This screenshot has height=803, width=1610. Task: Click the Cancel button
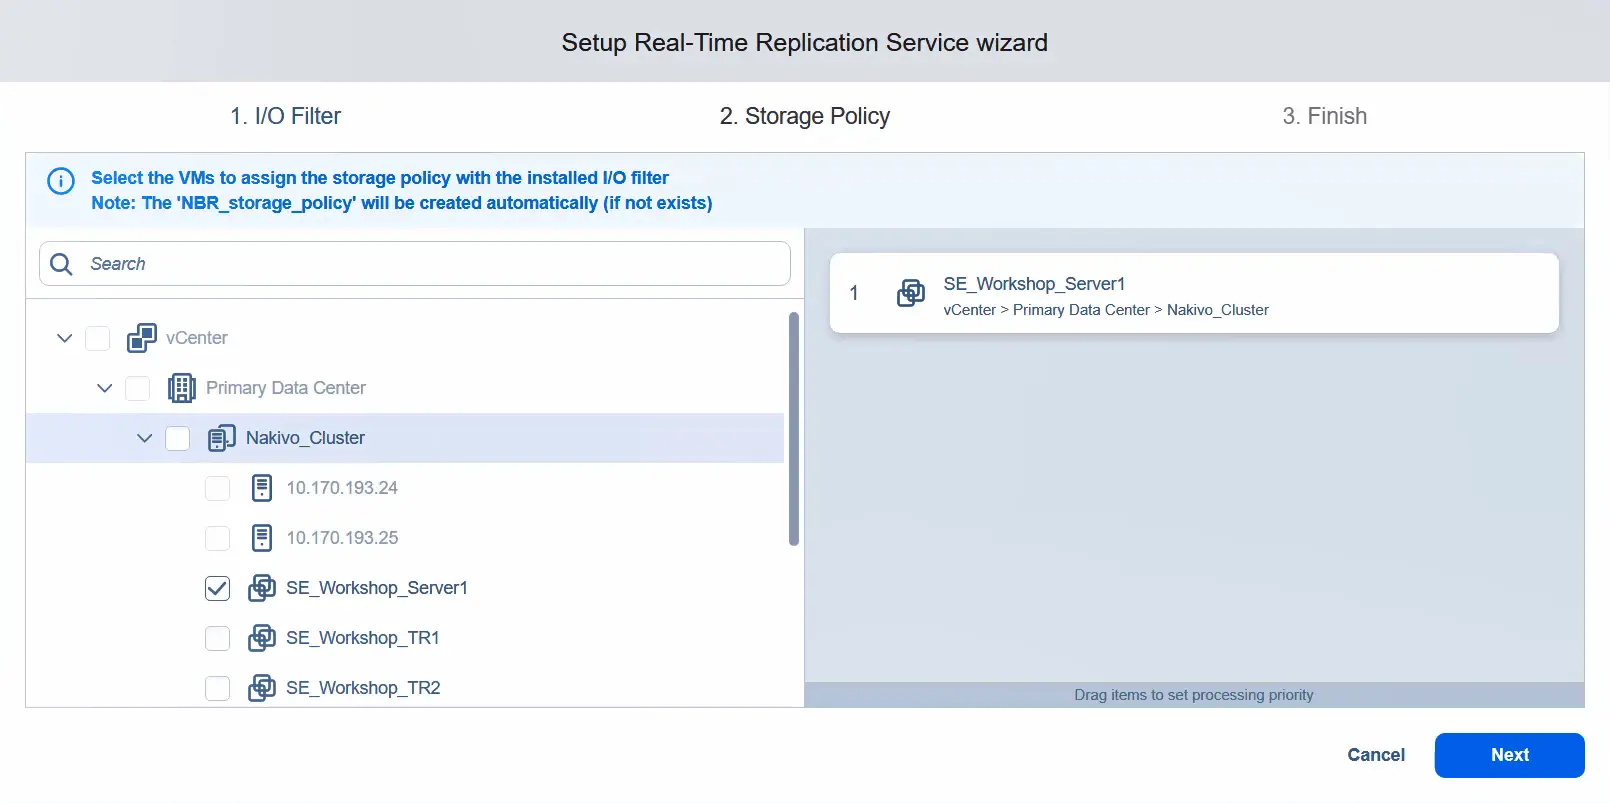[1376, 755]
